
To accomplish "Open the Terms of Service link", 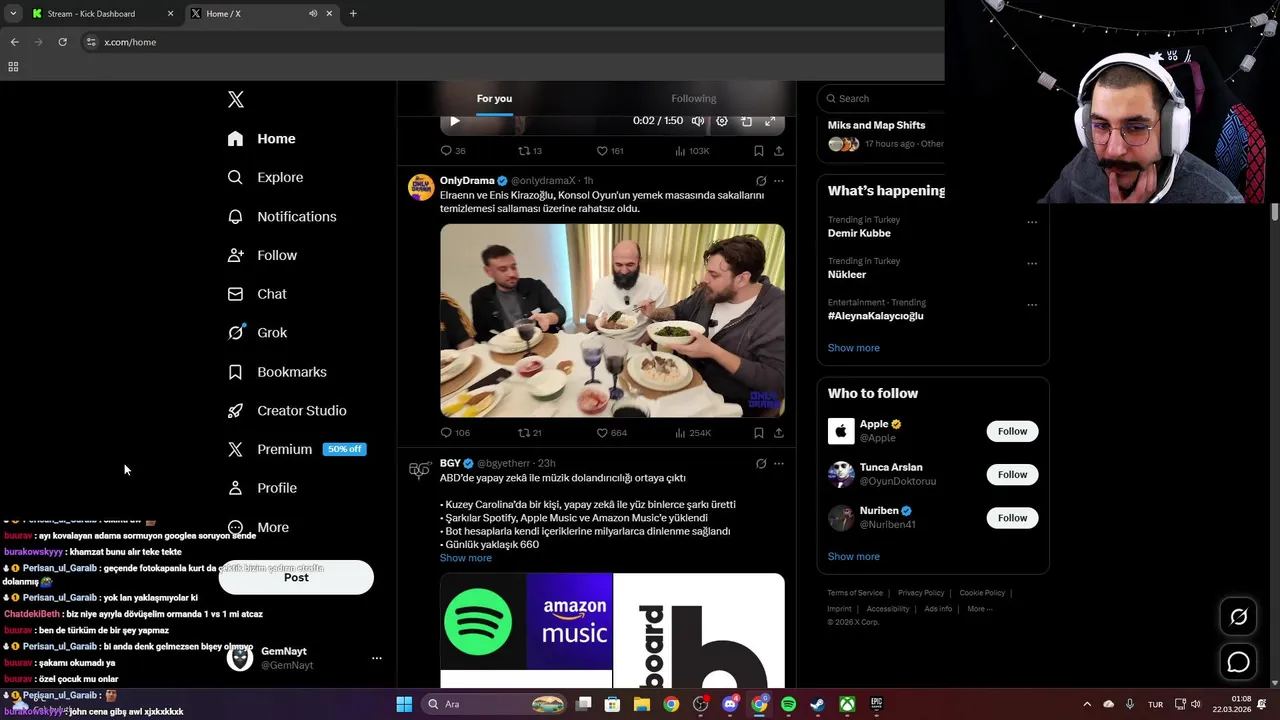I will (x=855, y=593).
